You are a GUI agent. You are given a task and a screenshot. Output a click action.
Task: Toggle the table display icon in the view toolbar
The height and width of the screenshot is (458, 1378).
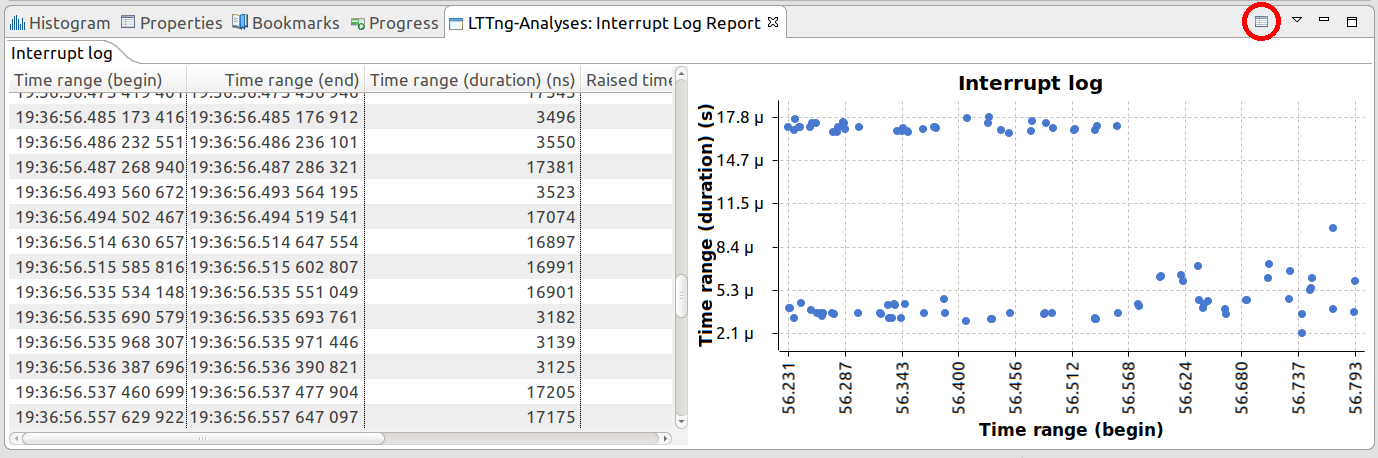point(1261,21)
